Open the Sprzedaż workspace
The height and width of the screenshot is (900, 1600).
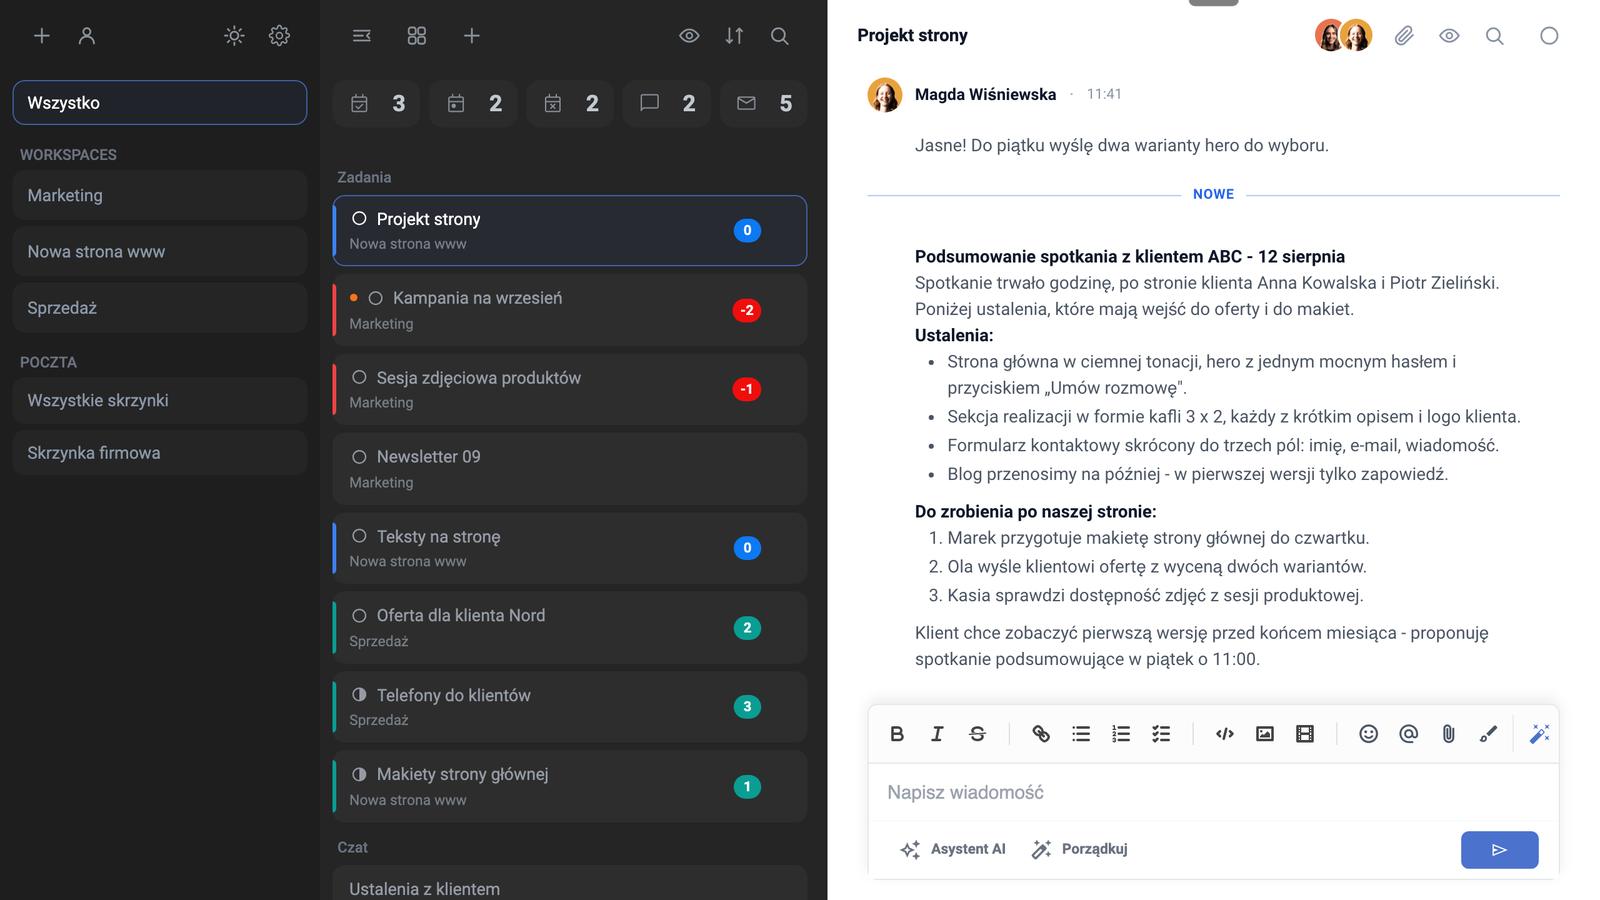pos(160,308)
